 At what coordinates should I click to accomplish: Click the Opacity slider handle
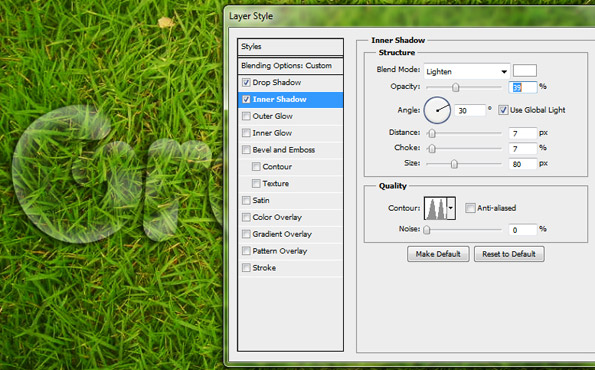click(456, 88)
